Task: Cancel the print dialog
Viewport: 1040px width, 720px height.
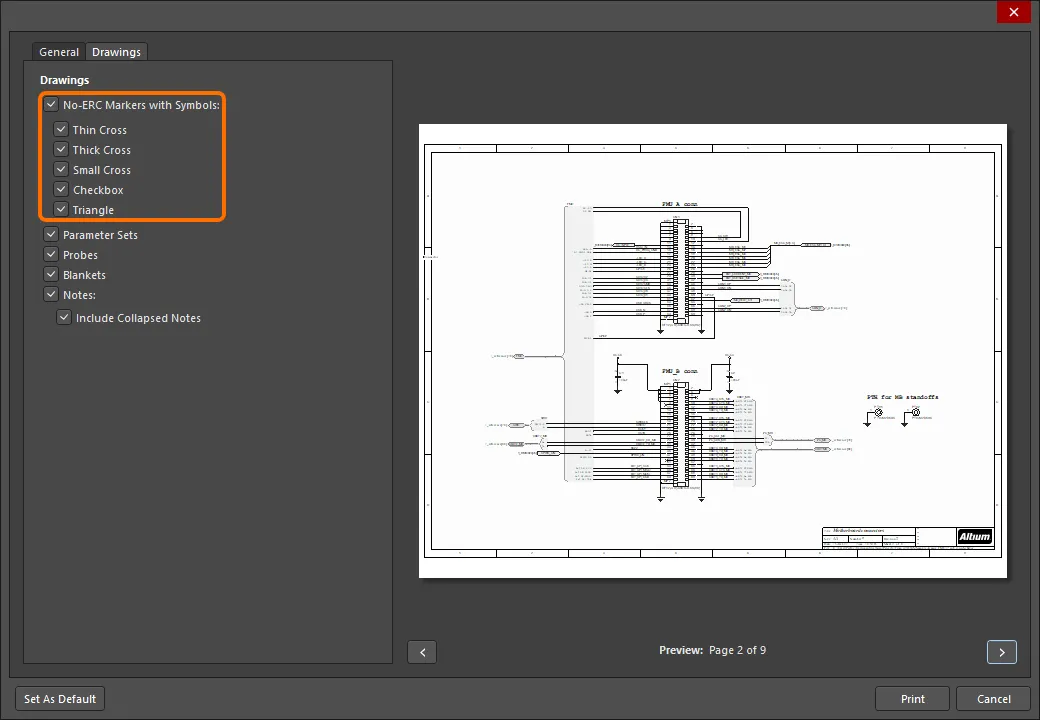Action: tap(994, 699)
